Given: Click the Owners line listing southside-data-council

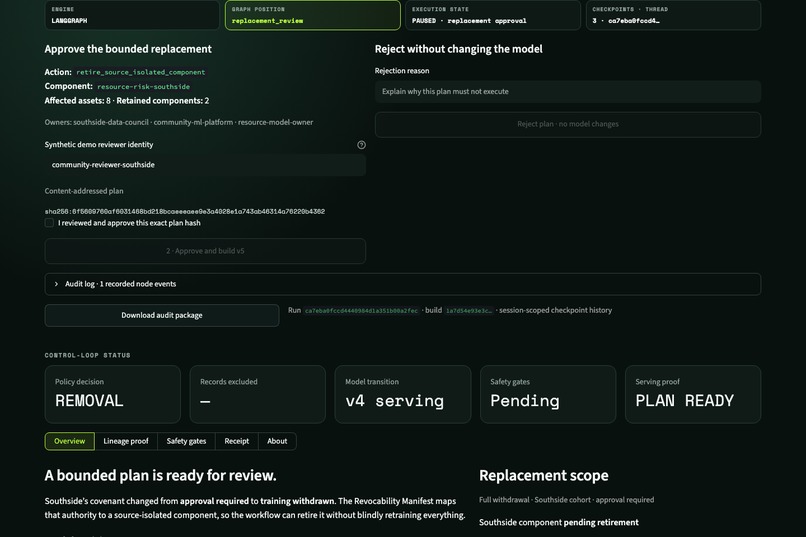Looking at the screenshot, I should (x=178, y=122).
